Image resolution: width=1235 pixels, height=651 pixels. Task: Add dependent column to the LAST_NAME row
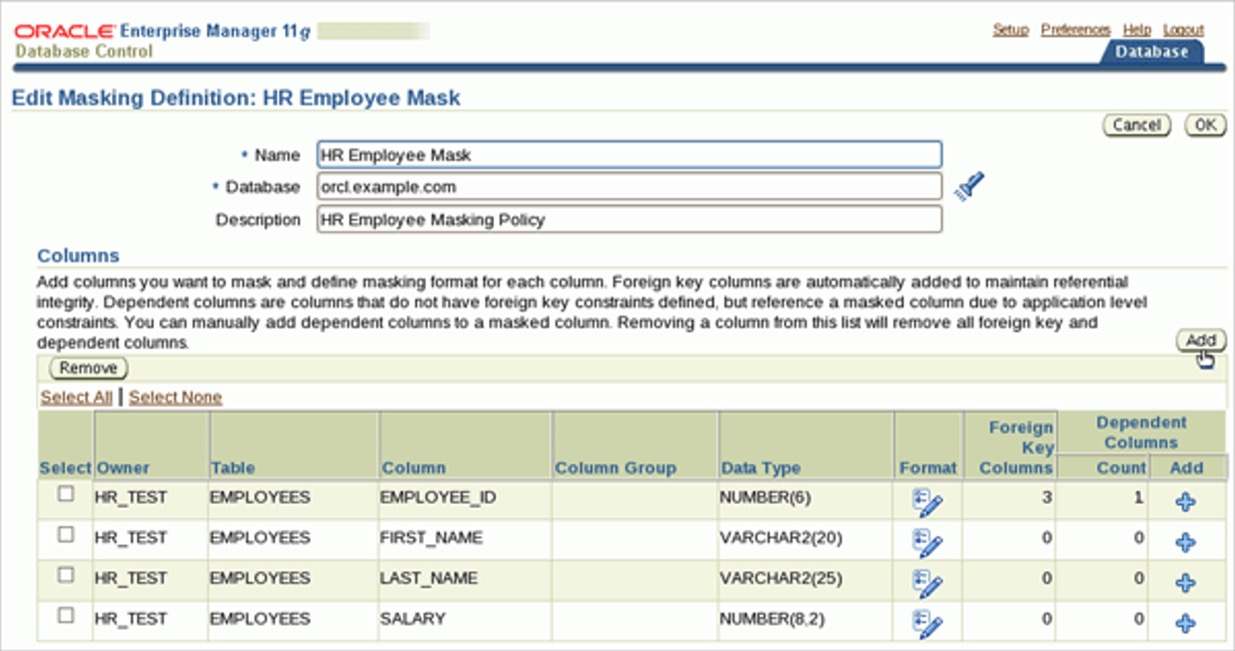tap(1186, 583)
